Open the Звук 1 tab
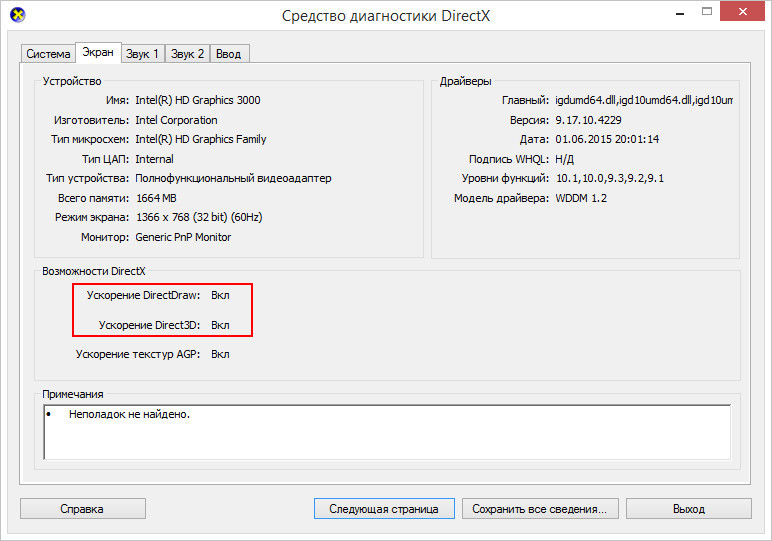This screenshot has height=541, width=772. pyautogui.click(x=142, y=54)
